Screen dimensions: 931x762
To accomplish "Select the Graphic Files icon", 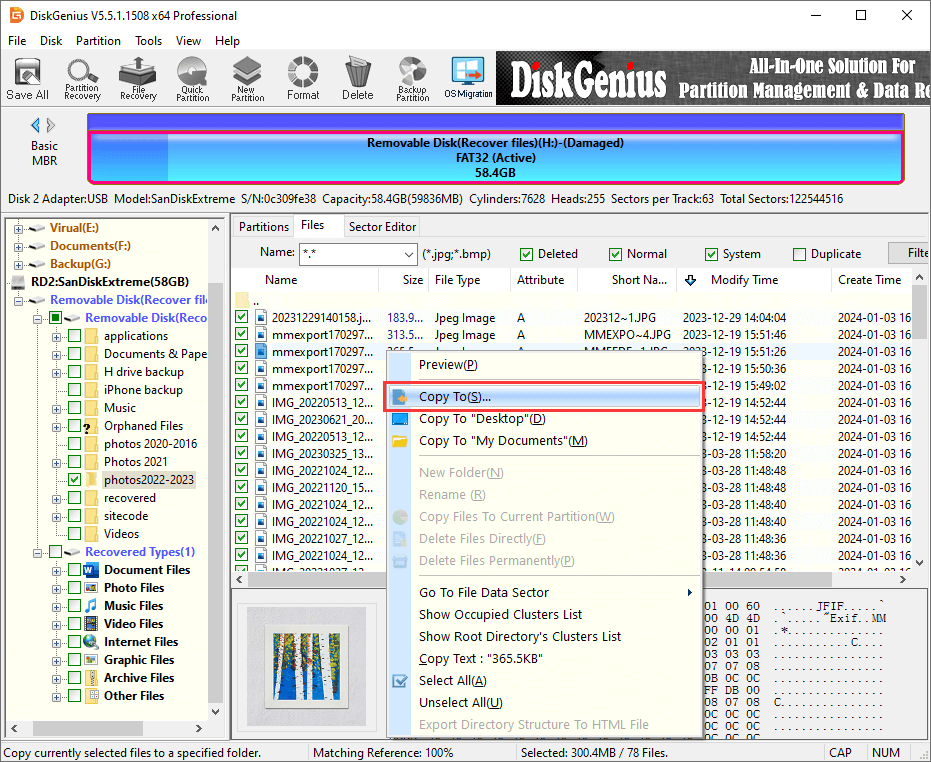I will tap(91, 660).
